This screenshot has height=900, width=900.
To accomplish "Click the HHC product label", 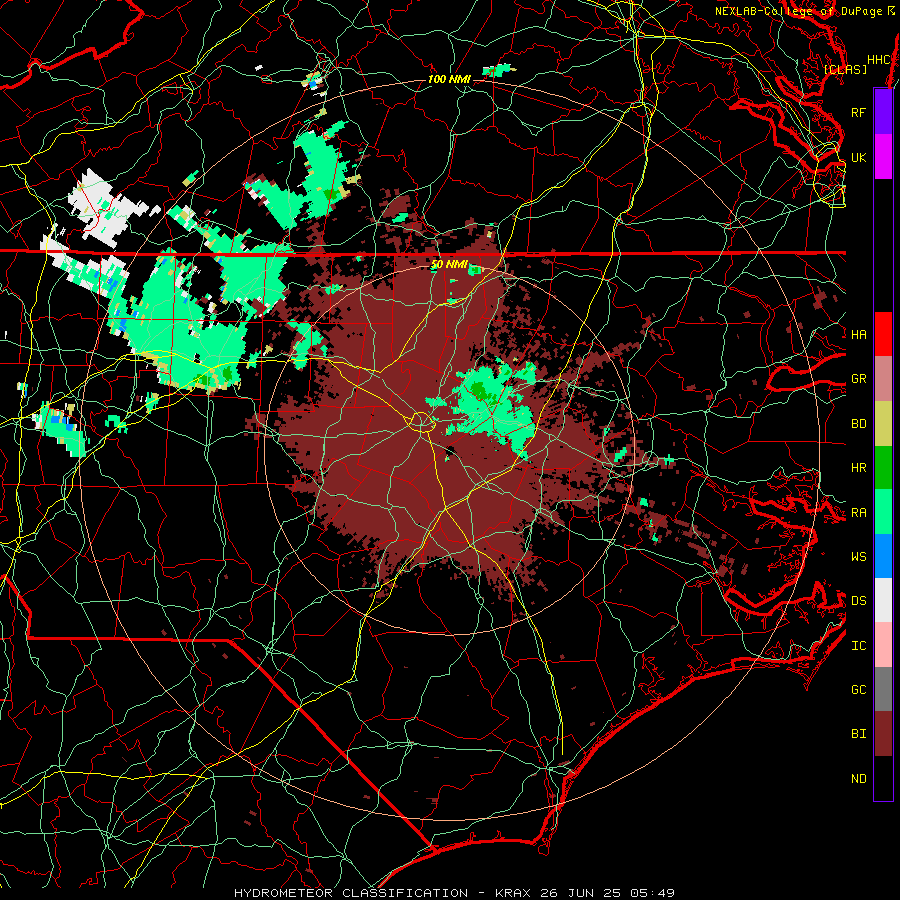I will click(878, 59).
